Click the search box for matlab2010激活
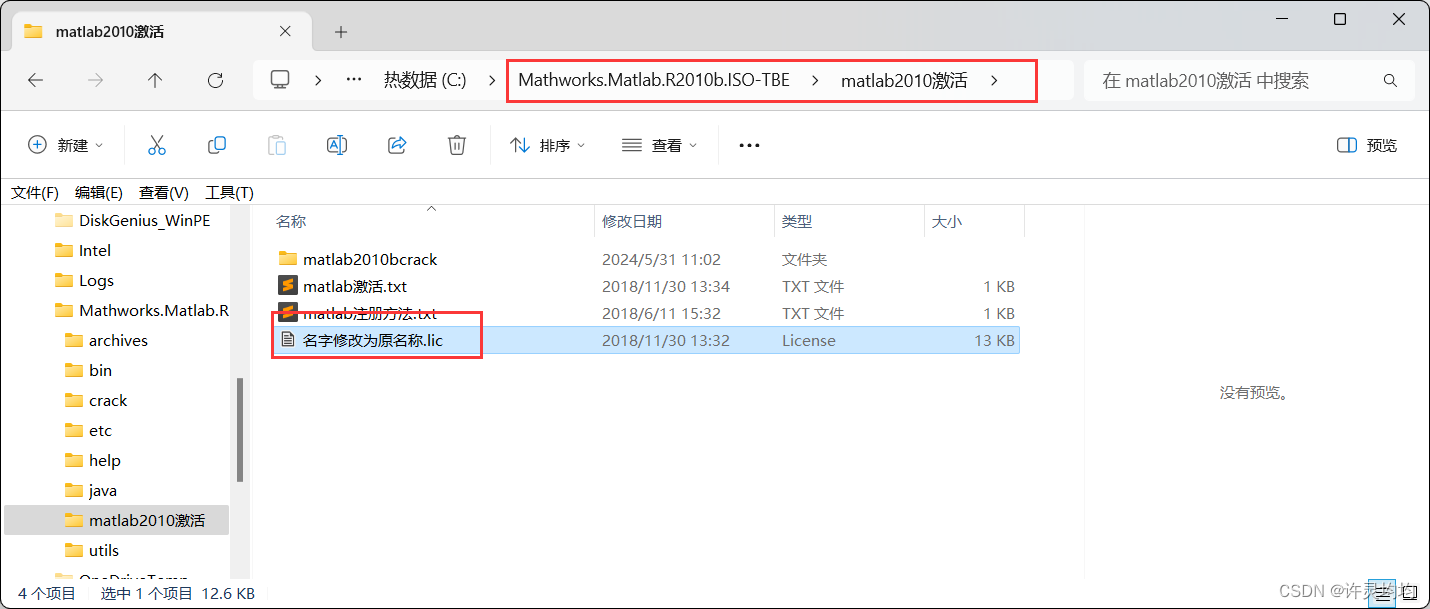The image size is (1430, 609). point(1249,81)
